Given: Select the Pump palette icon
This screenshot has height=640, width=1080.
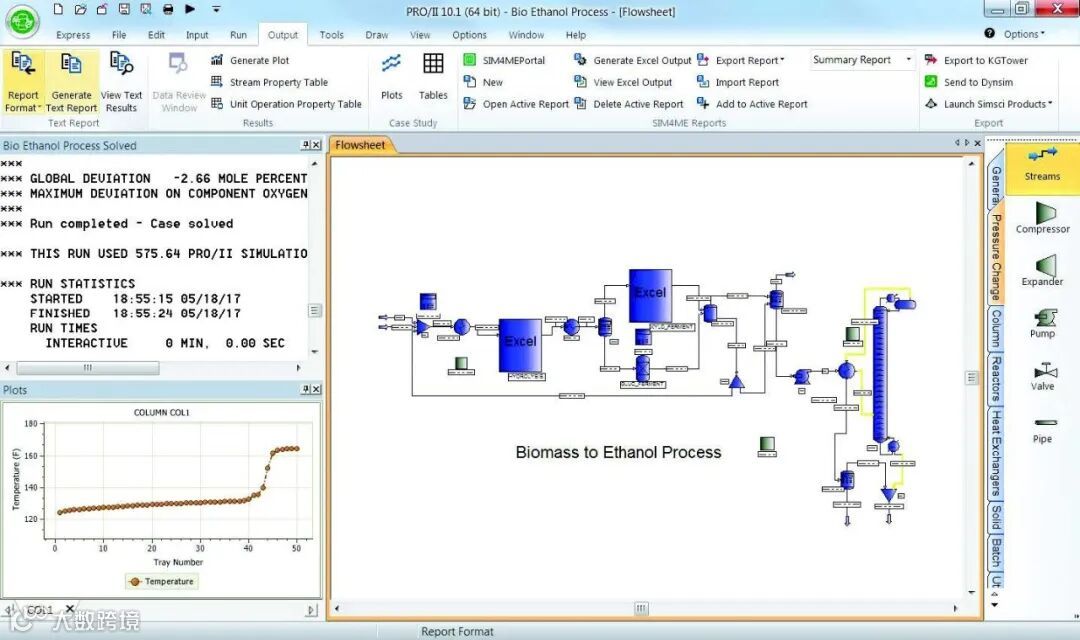Looking at the screenshot, I should (x=1043, y=323).
